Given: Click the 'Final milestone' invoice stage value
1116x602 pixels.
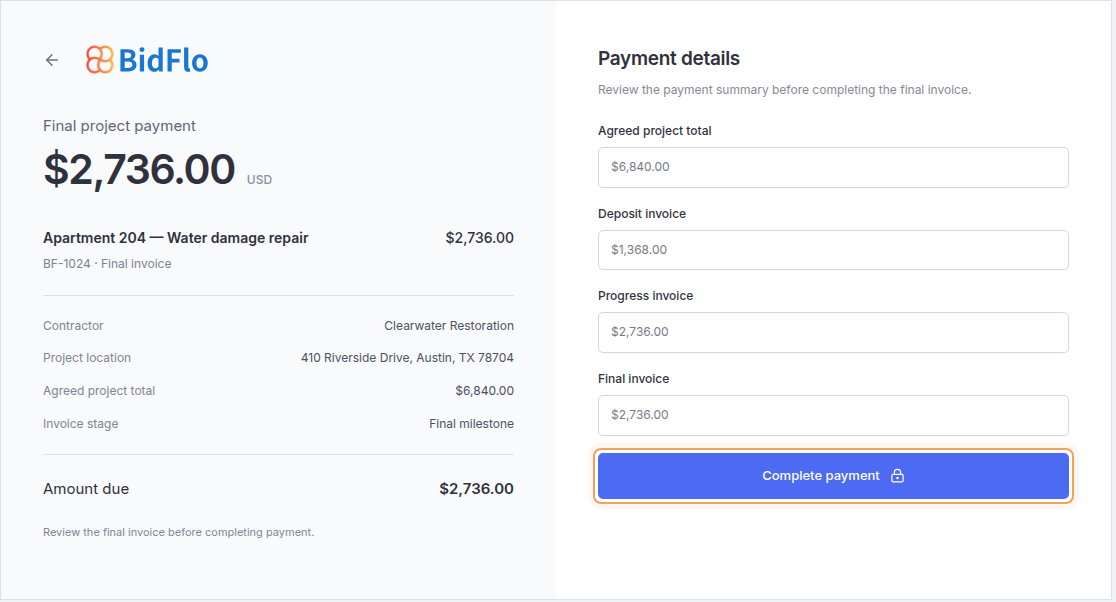Looking at the screenshot, I should pos(471,423).
